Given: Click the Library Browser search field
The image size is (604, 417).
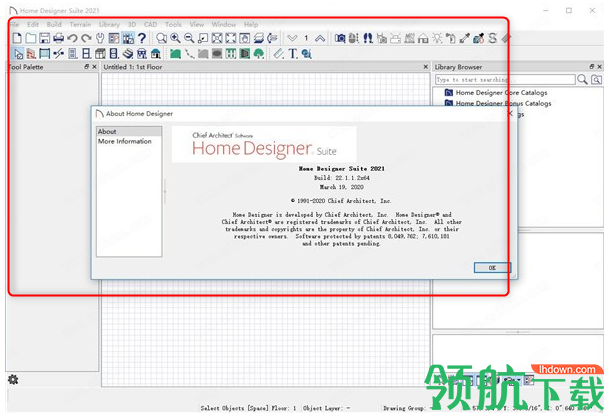Looking at the screenshot, I should tap(505, 80).
